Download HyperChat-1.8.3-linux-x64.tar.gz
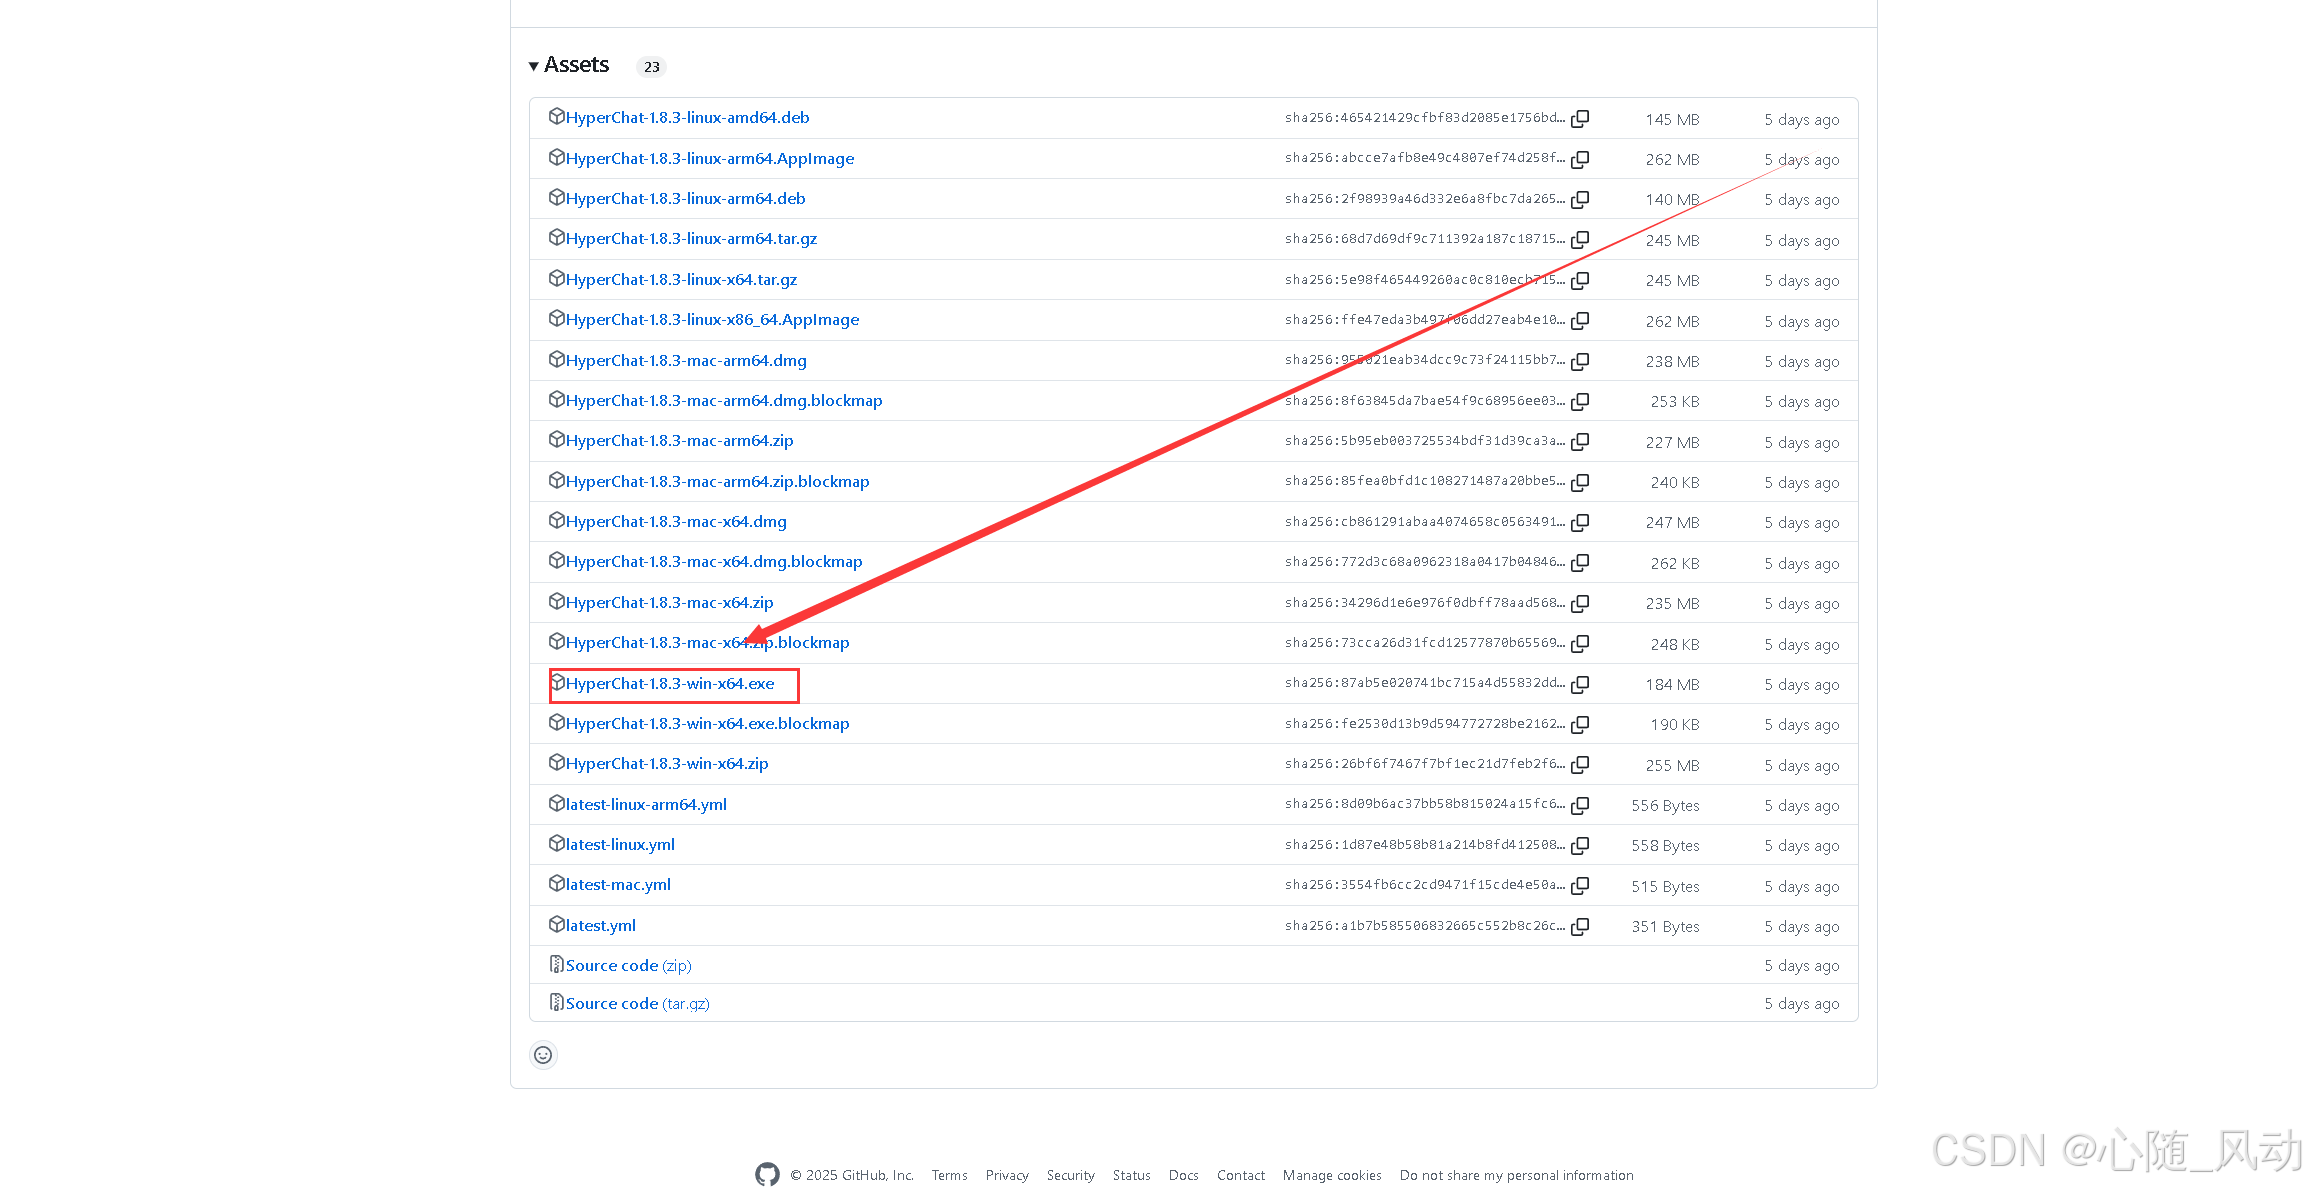Screen dimensions: 2308x1189 click(681, 280)
